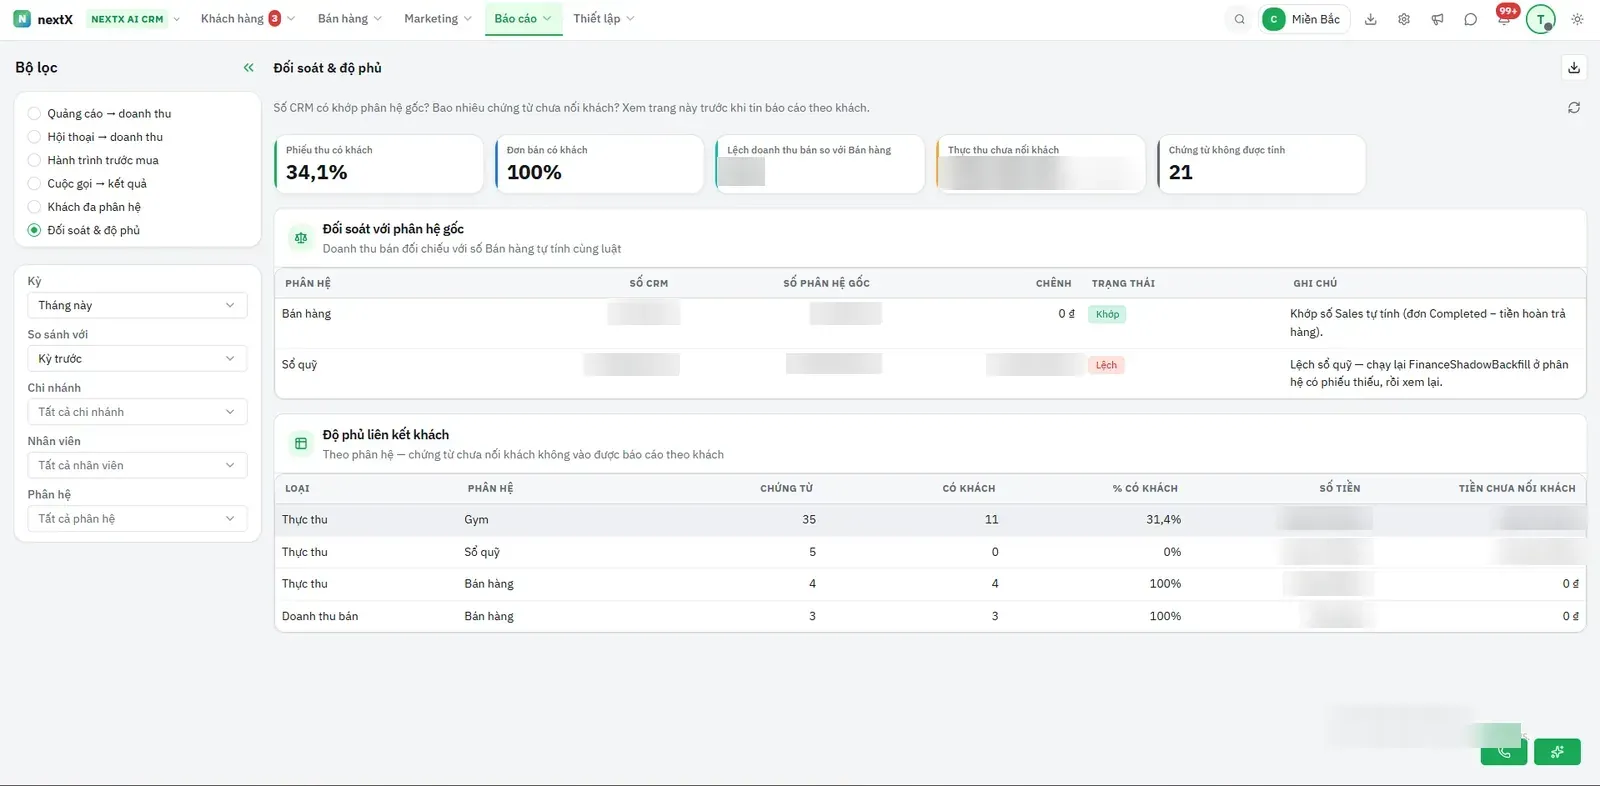Viewport: 1600px width, 786px height.
Task: Open the settings gear icon
Action: (x=1404, y=19)
